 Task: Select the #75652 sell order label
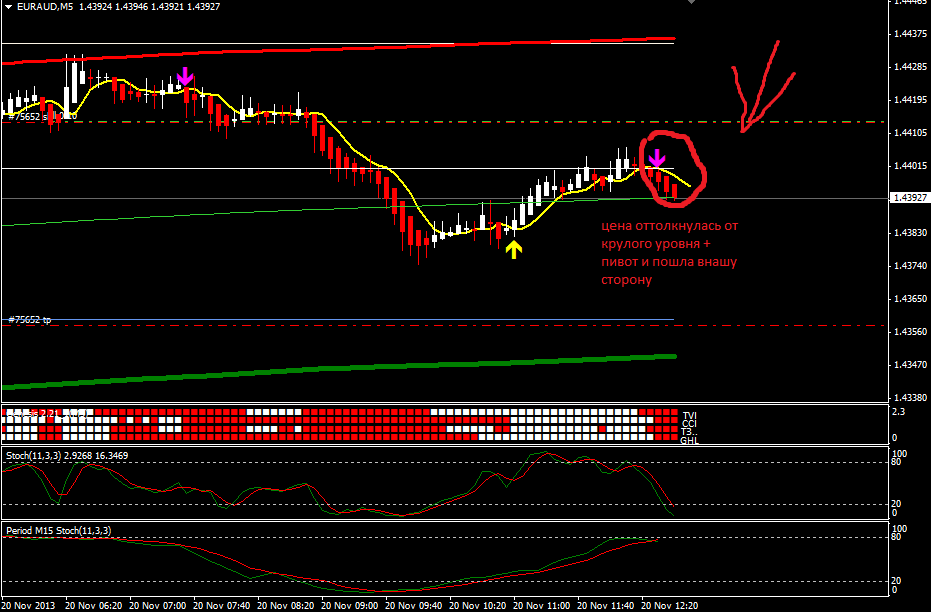pyautogui.click(x=42, y=116)
